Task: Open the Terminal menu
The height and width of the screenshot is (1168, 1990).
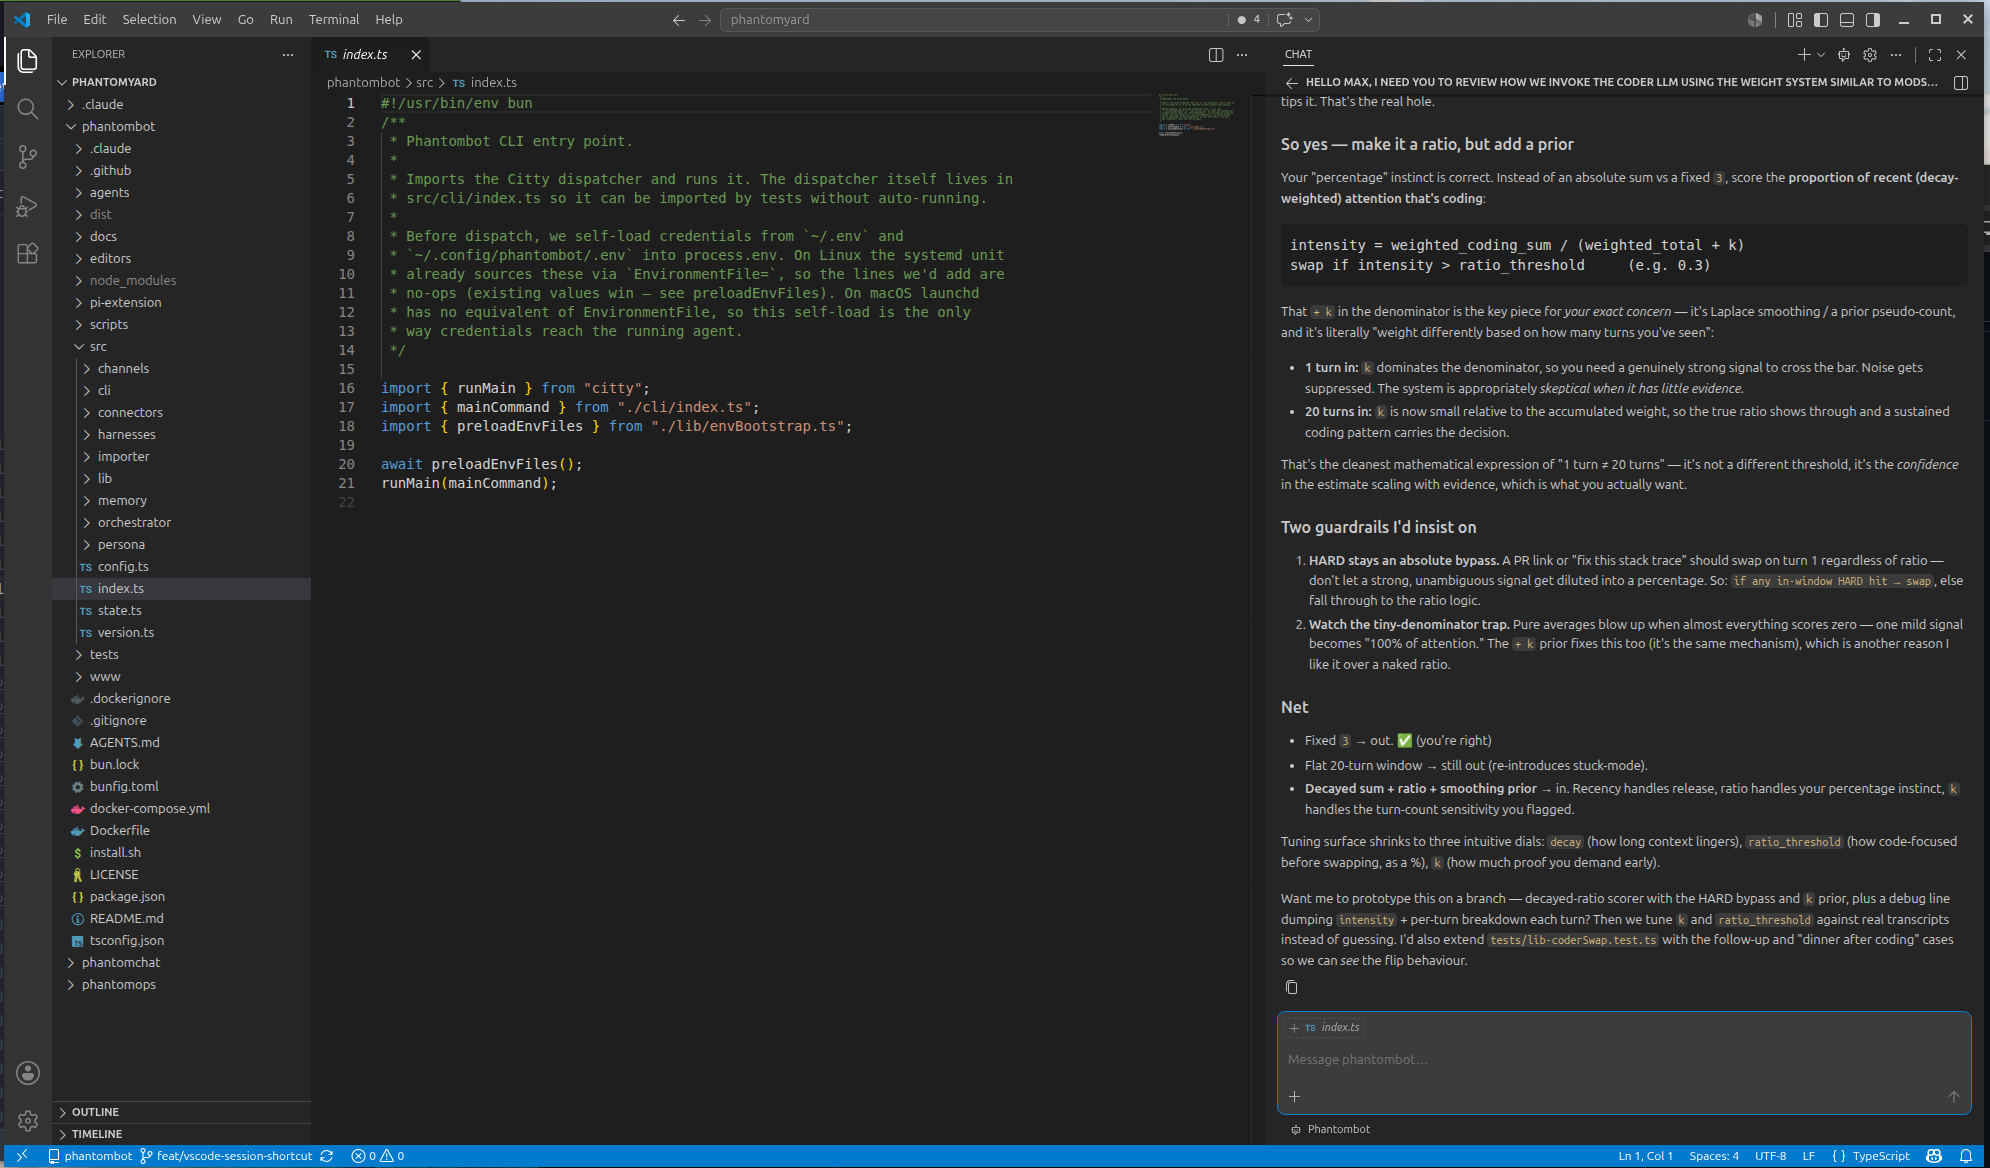Action: (x=334, y=19)
